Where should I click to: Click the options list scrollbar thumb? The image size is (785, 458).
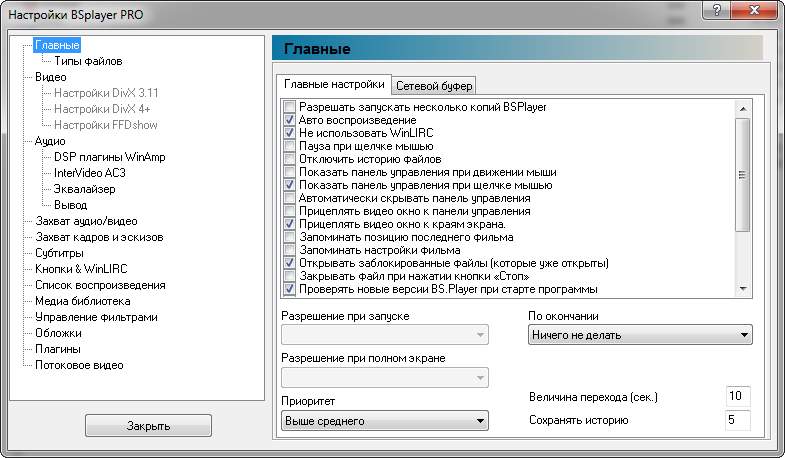point(743,175)
